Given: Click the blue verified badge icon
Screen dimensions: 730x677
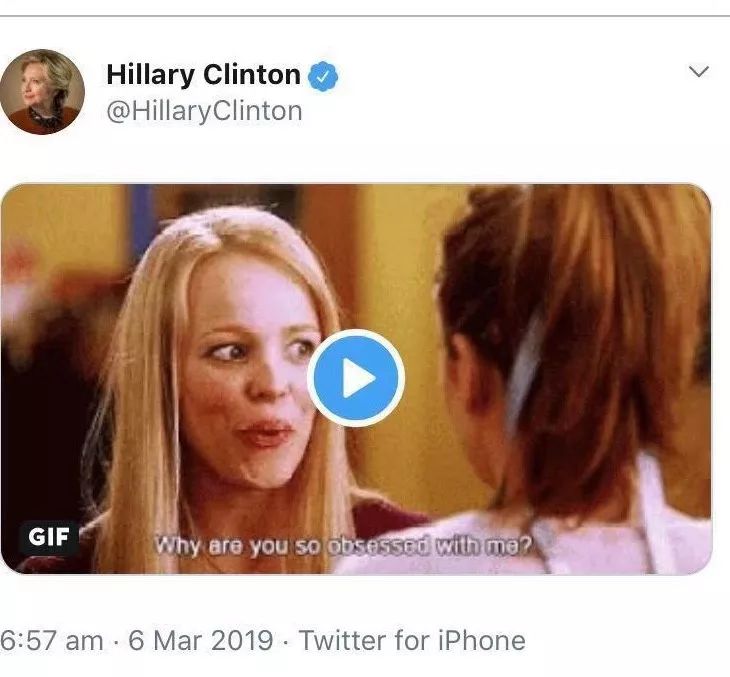Looking at the screenshot, I should pyautogui.click(x=323, y=76).
